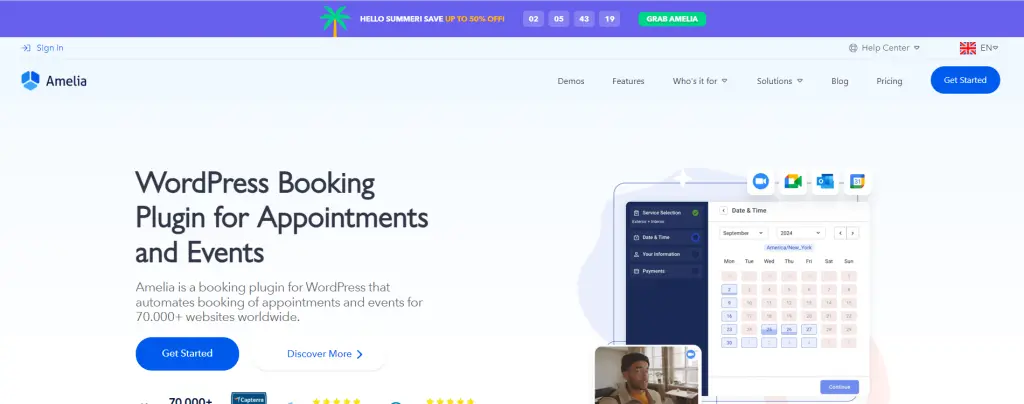Click the palm tree promo icon
Image resolution: width=1024 pixels, height=404 pixels.
tap(335, 20)
